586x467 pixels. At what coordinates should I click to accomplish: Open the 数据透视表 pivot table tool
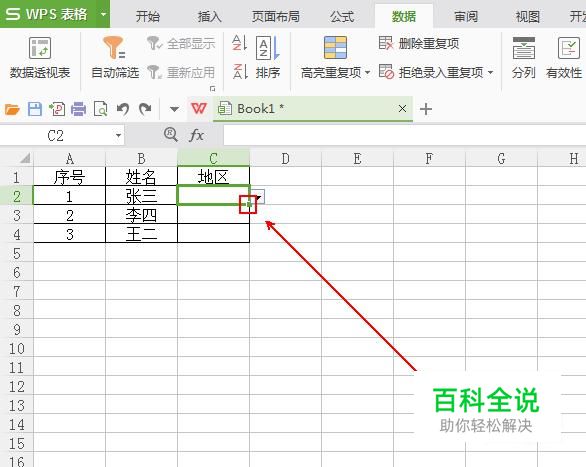point(40,58)
